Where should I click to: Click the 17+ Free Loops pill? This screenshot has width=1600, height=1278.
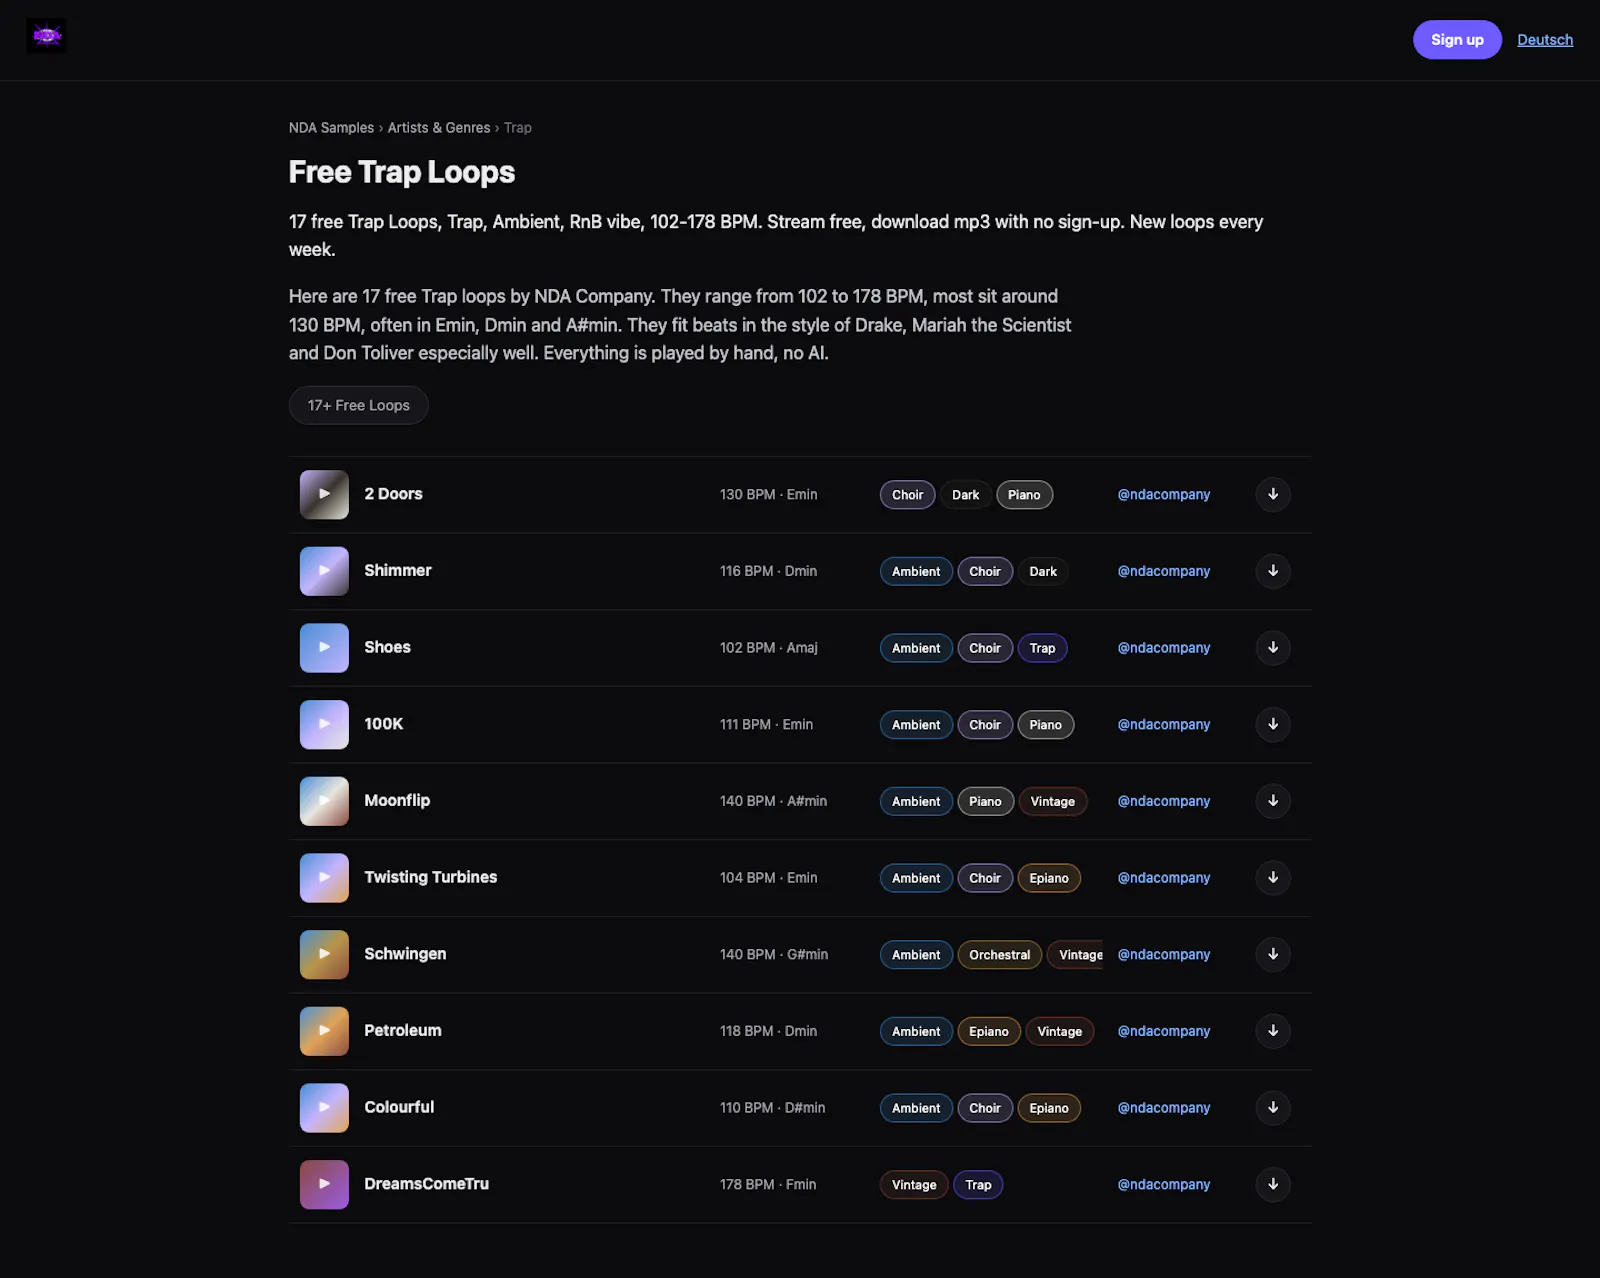[x=359, y=405]
